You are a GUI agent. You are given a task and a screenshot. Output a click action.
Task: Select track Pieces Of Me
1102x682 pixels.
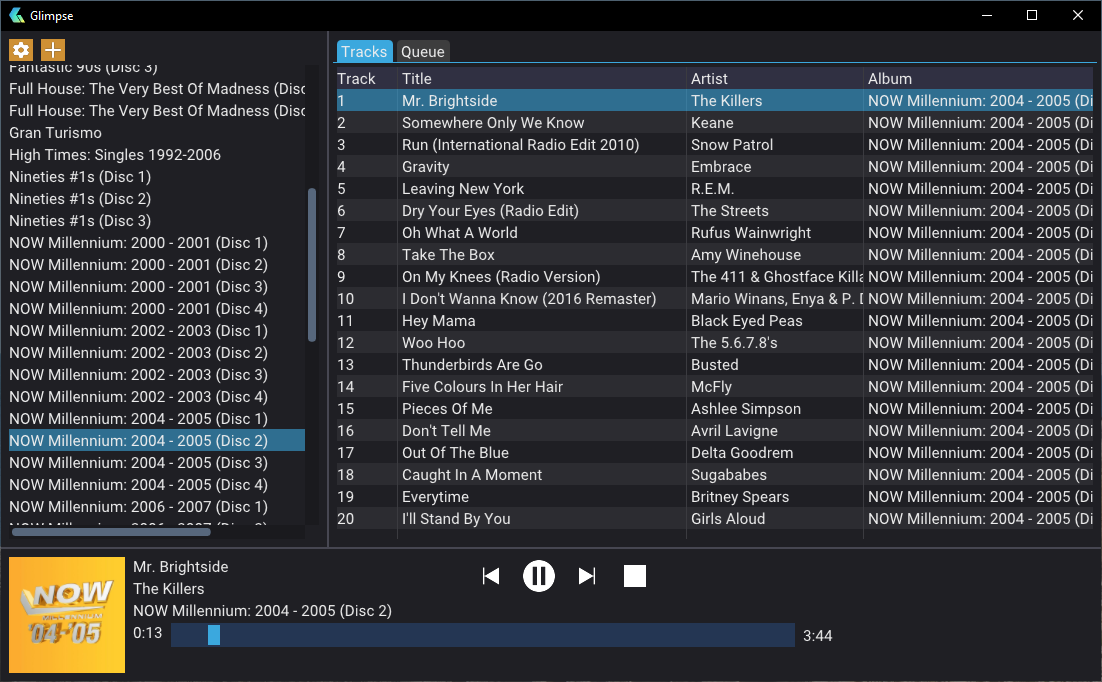[x=715, y=408]
